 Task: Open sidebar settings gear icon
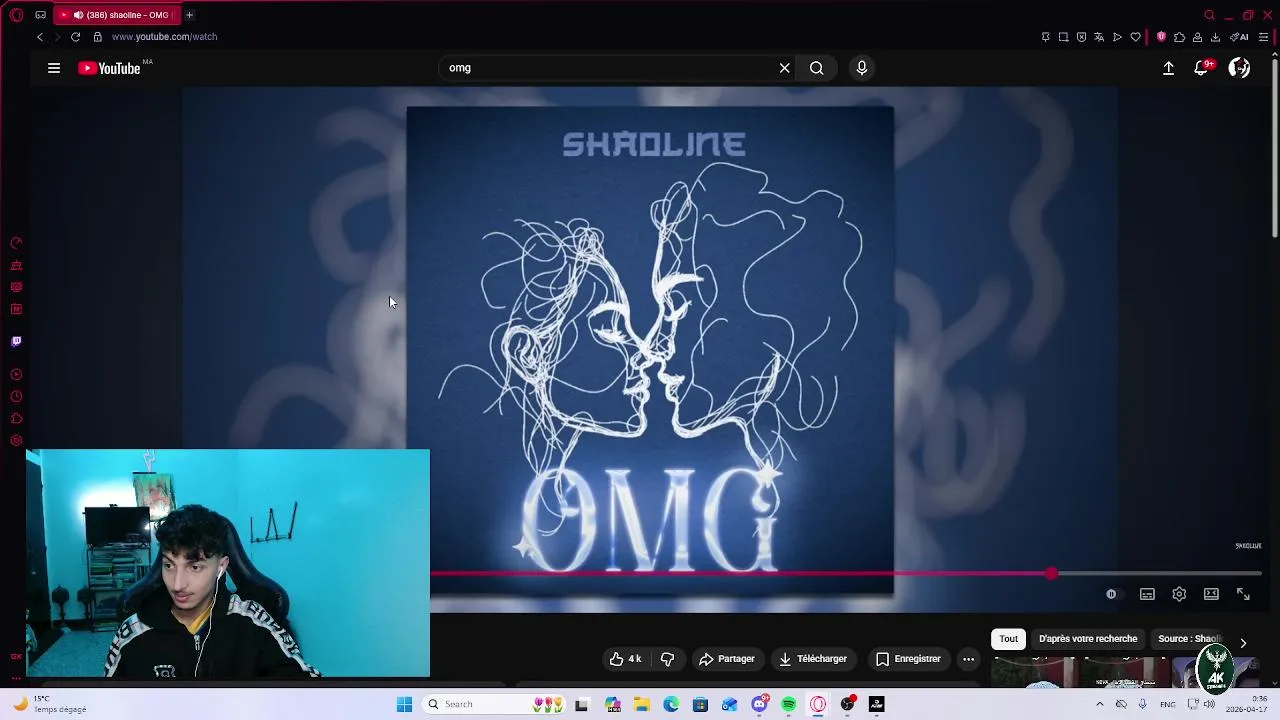16,441
